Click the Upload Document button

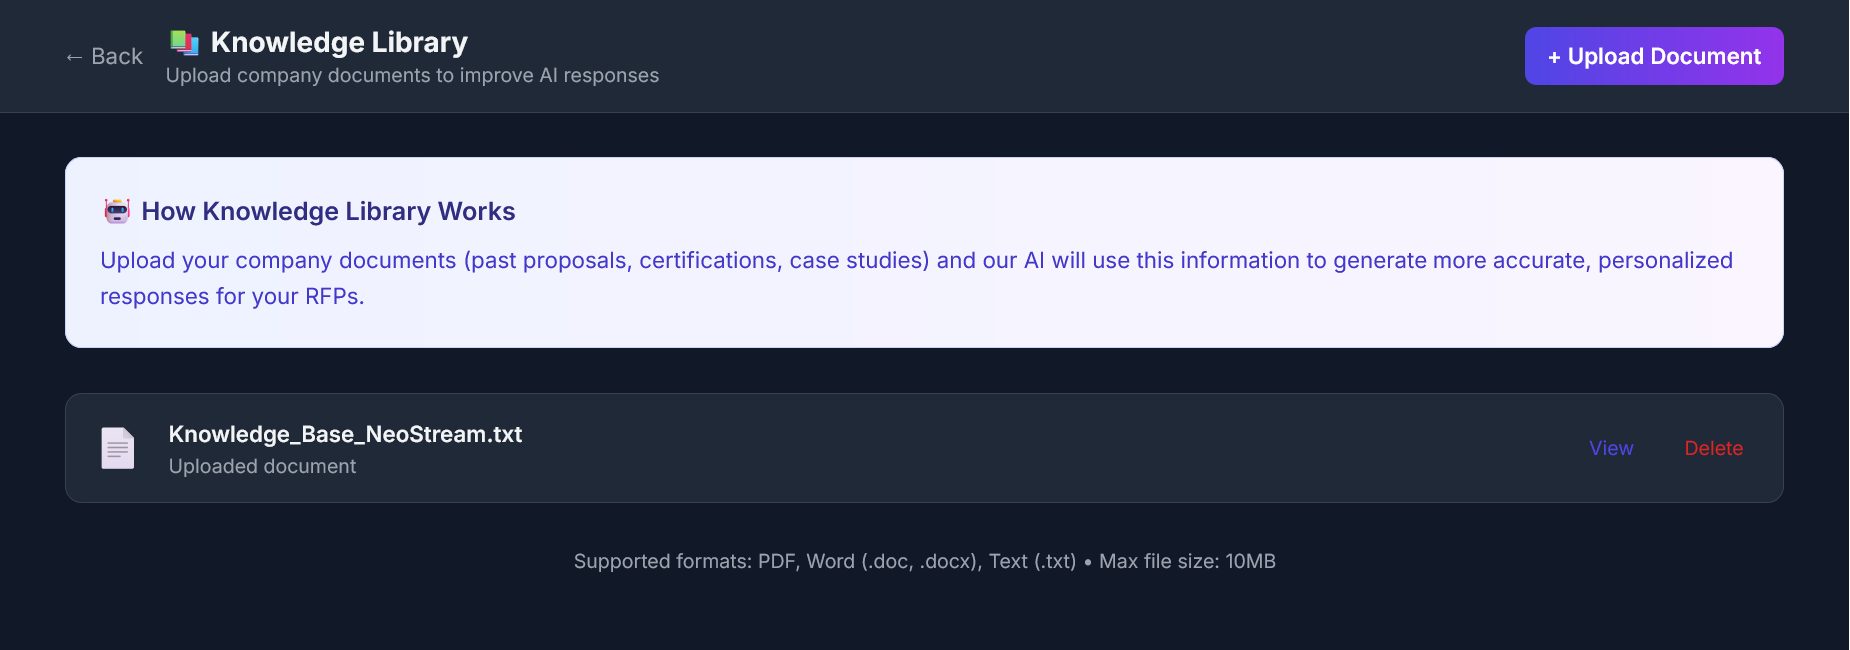(x=1653, y=56)
